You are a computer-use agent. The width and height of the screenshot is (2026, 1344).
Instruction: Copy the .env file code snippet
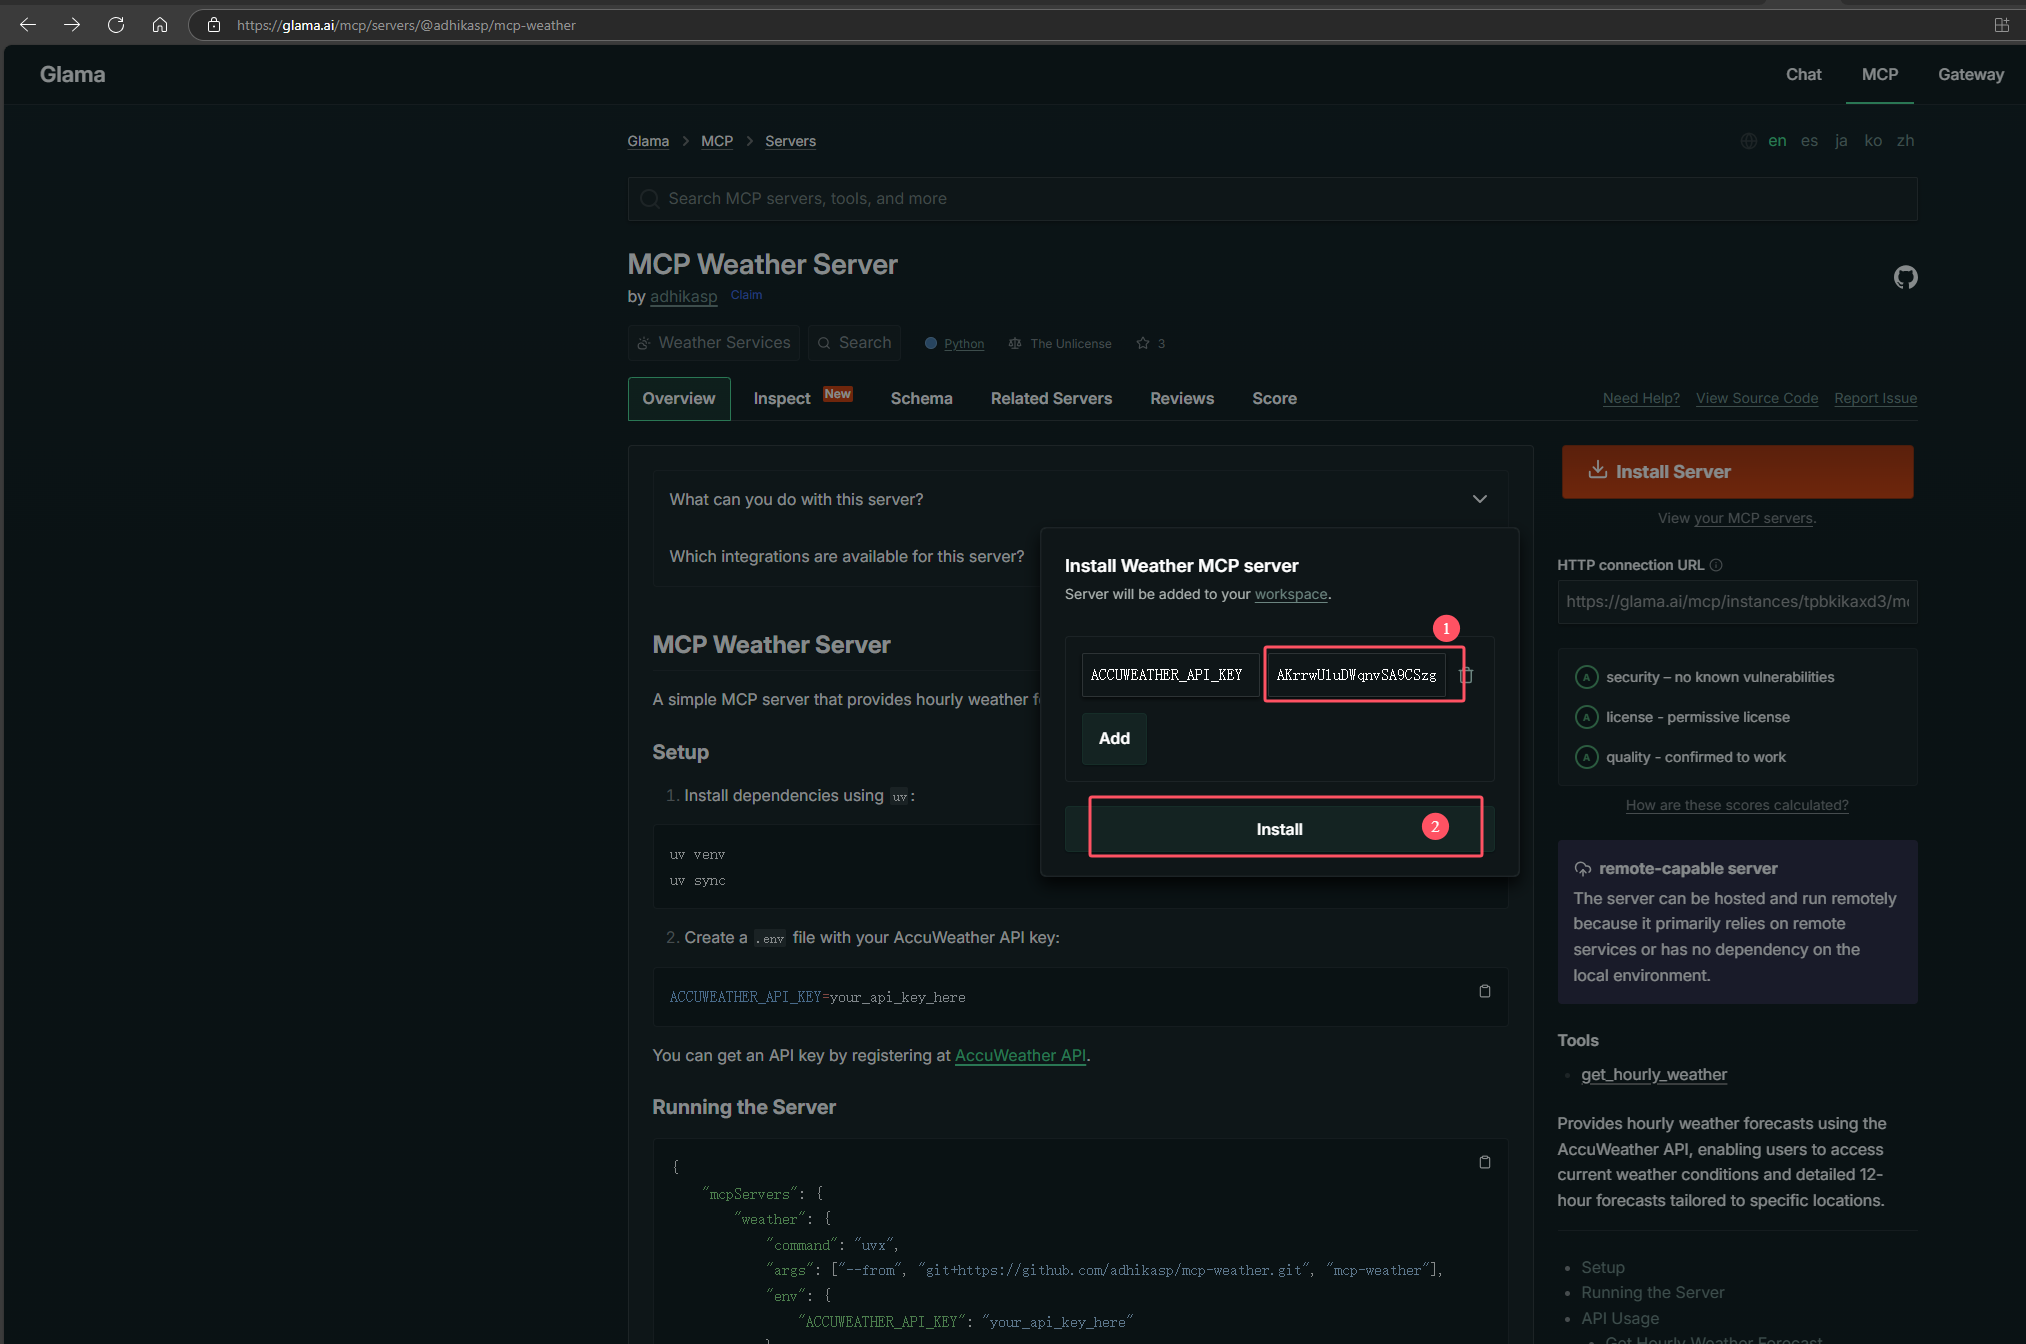point(1484,991)
